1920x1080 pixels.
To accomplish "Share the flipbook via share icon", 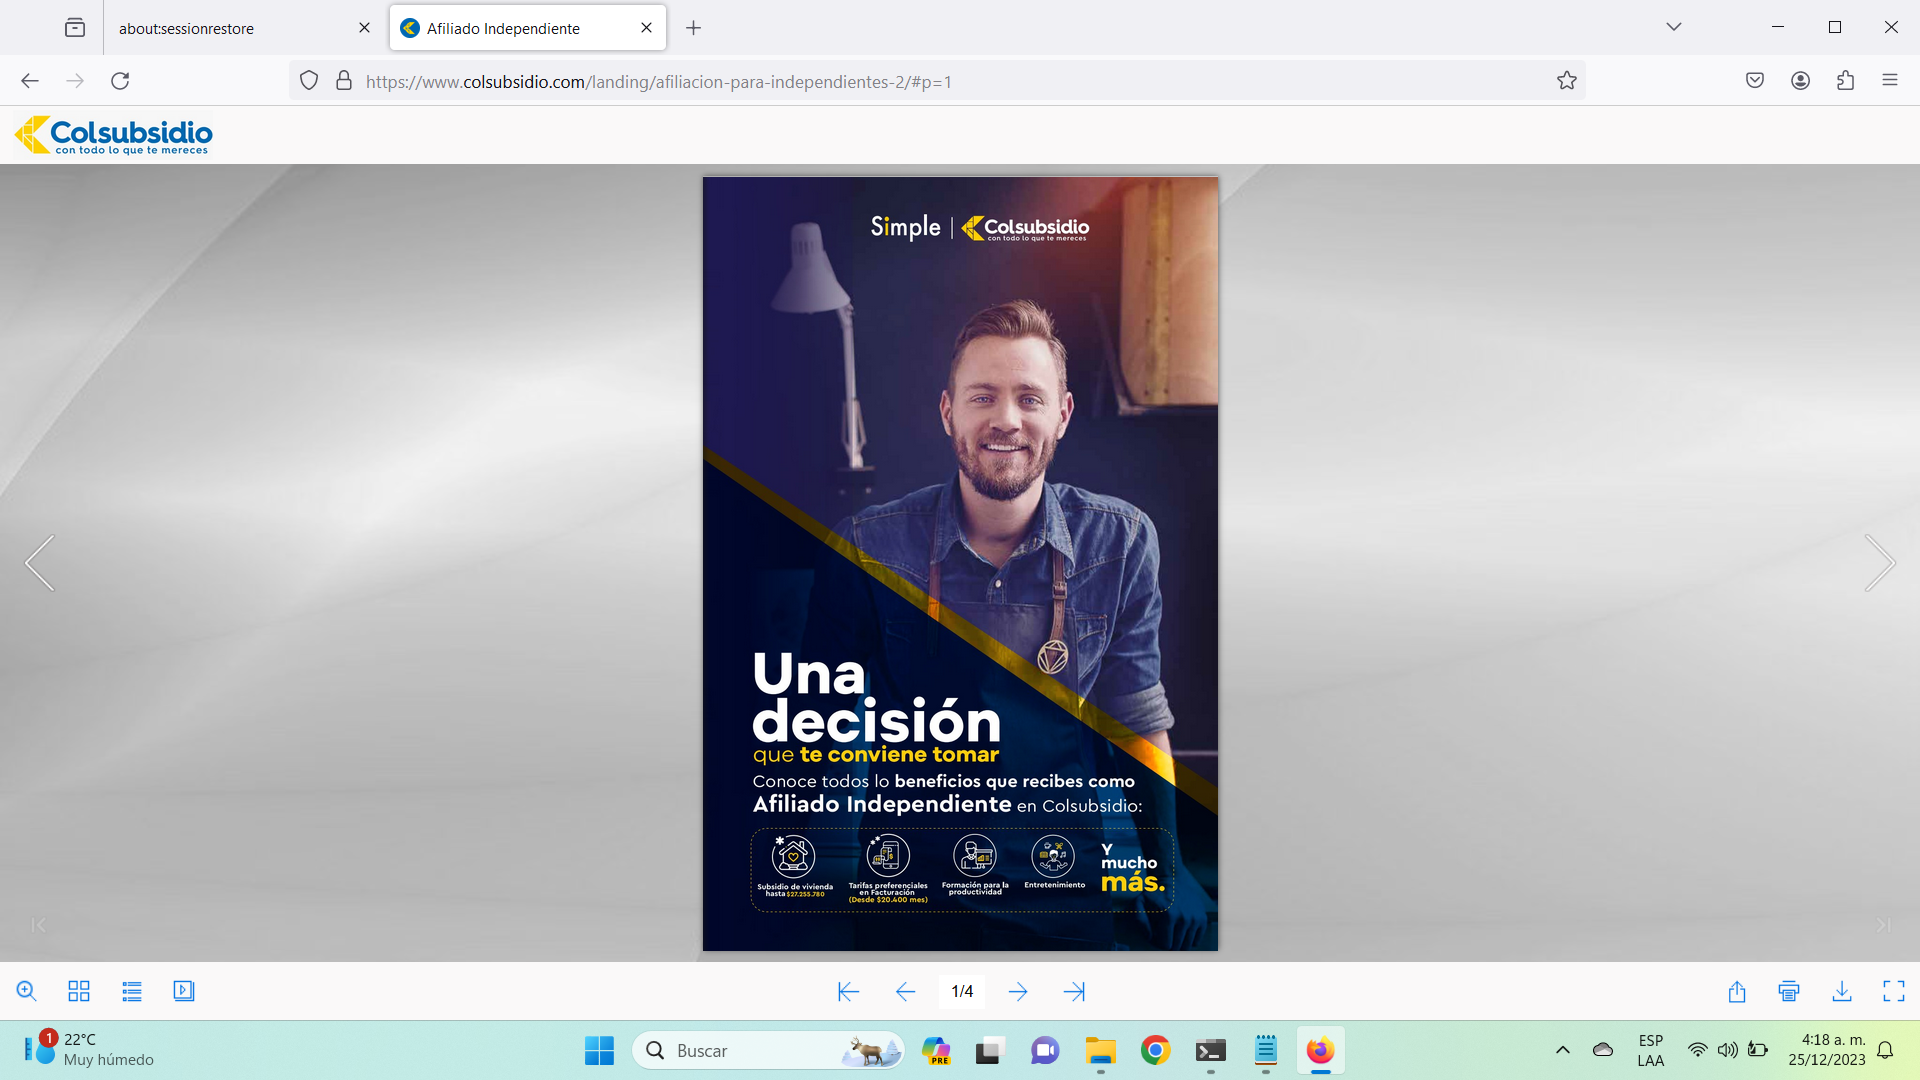I will [x=1737, y=991].
